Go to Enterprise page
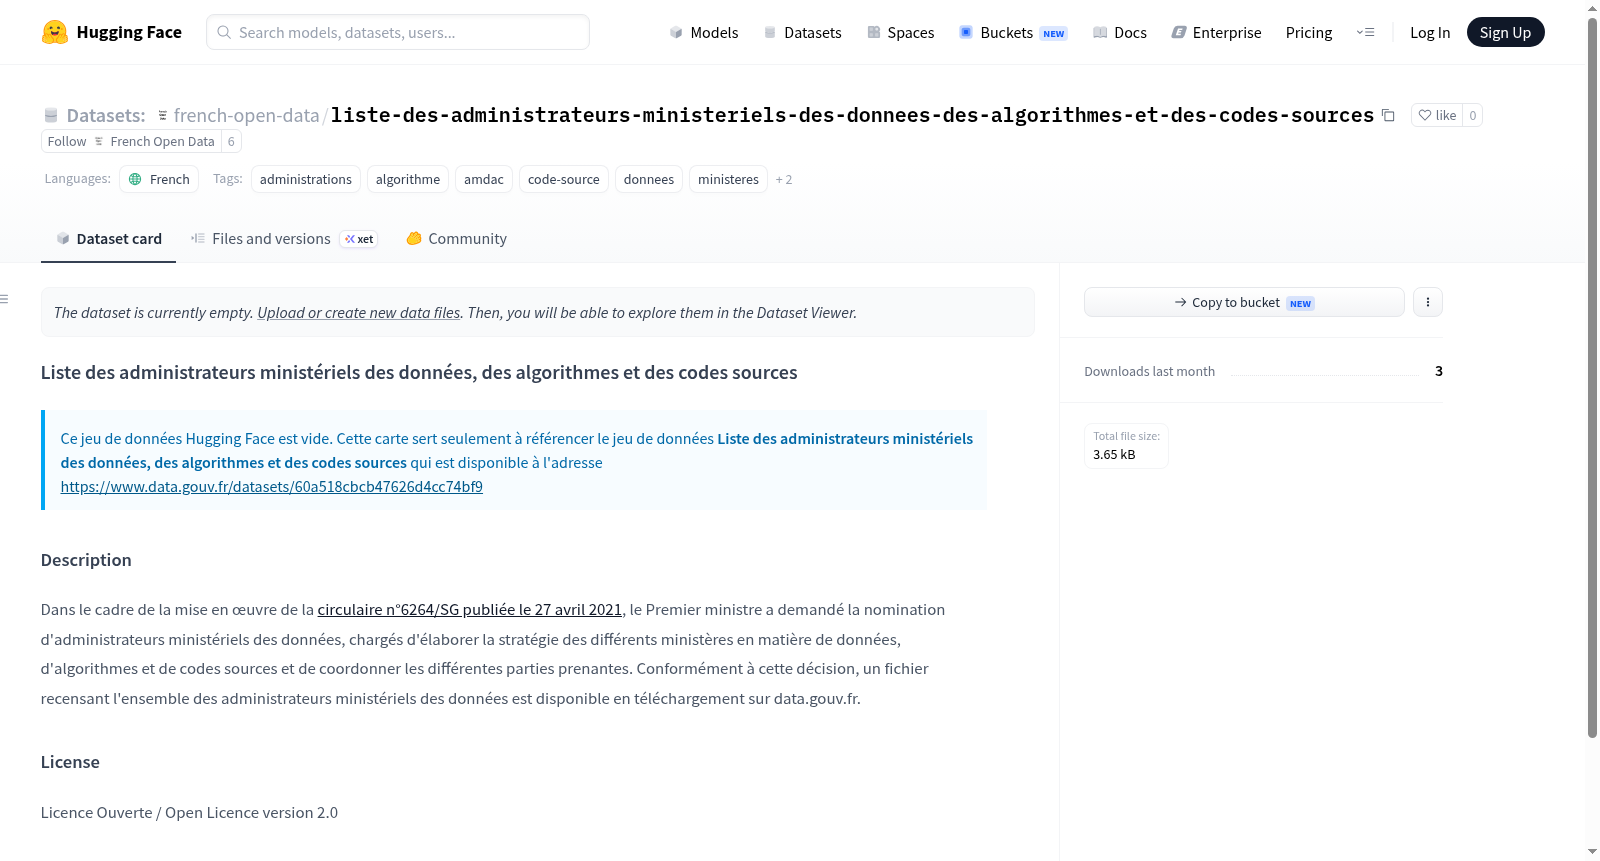This screenshot has height=861, width=1600. (1216, 32)
